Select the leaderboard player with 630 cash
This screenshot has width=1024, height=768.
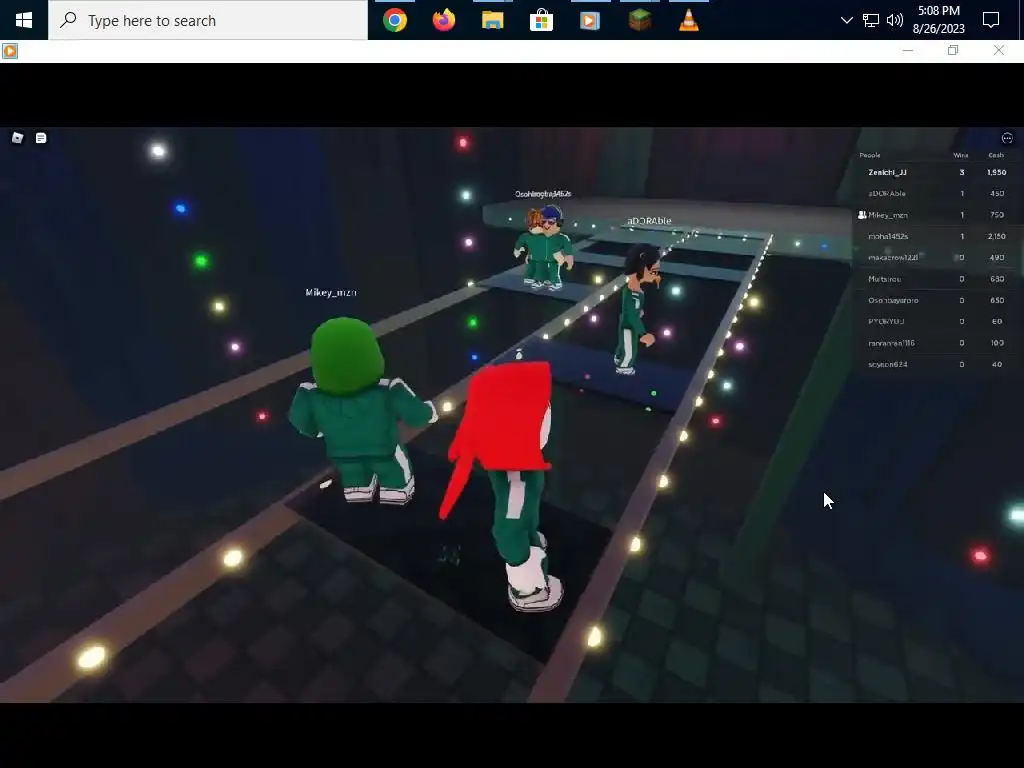click(x=935, y=279)
